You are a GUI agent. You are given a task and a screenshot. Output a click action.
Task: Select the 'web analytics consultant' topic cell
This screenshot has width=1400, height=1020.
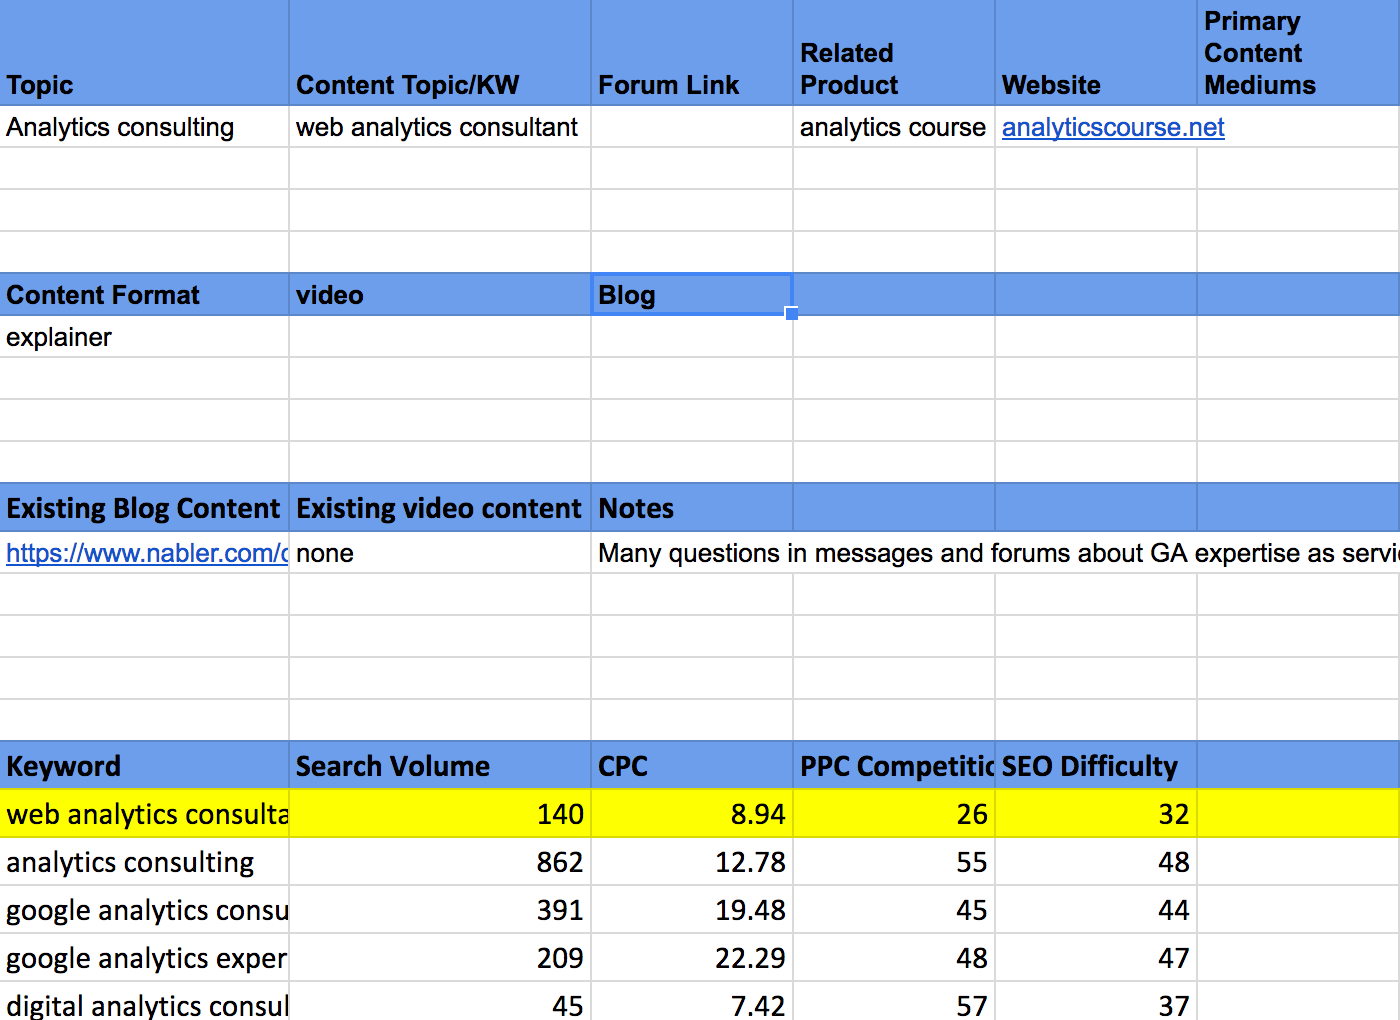[x=440, y=127]
